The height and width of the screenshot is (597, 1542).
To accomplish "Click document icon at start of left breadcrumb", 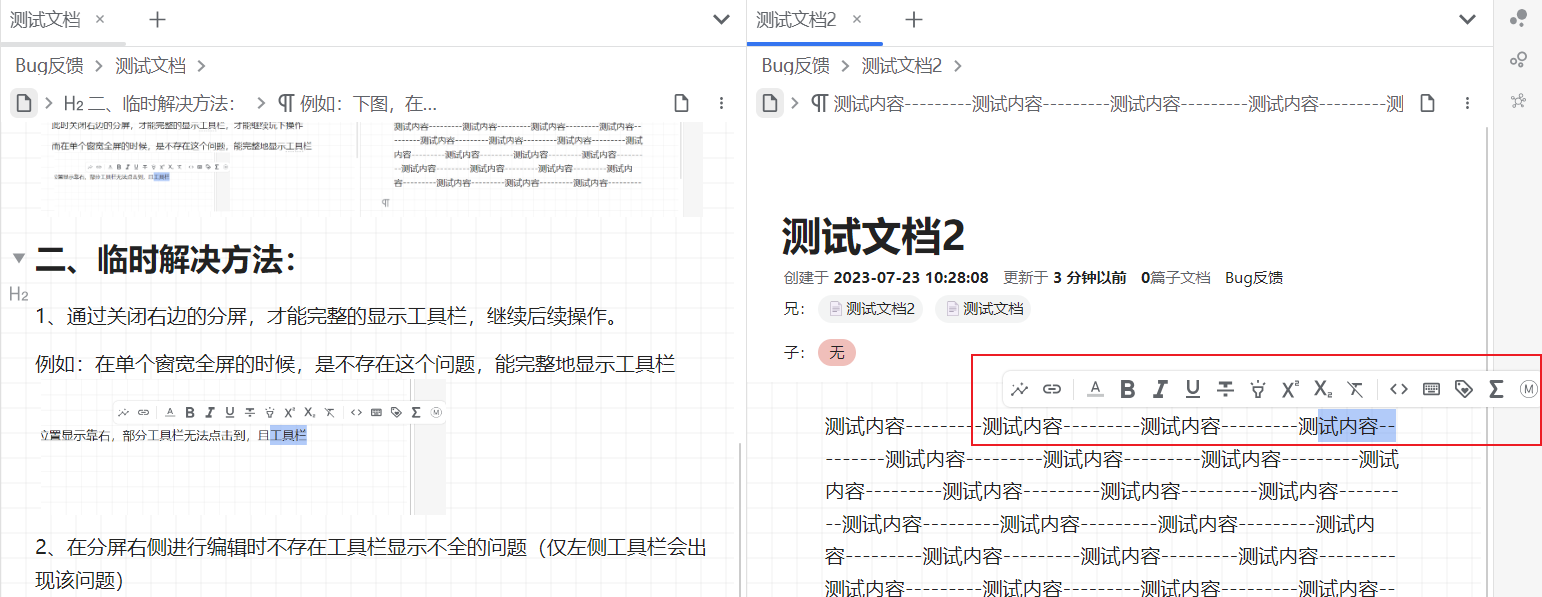I will point(24,103).
